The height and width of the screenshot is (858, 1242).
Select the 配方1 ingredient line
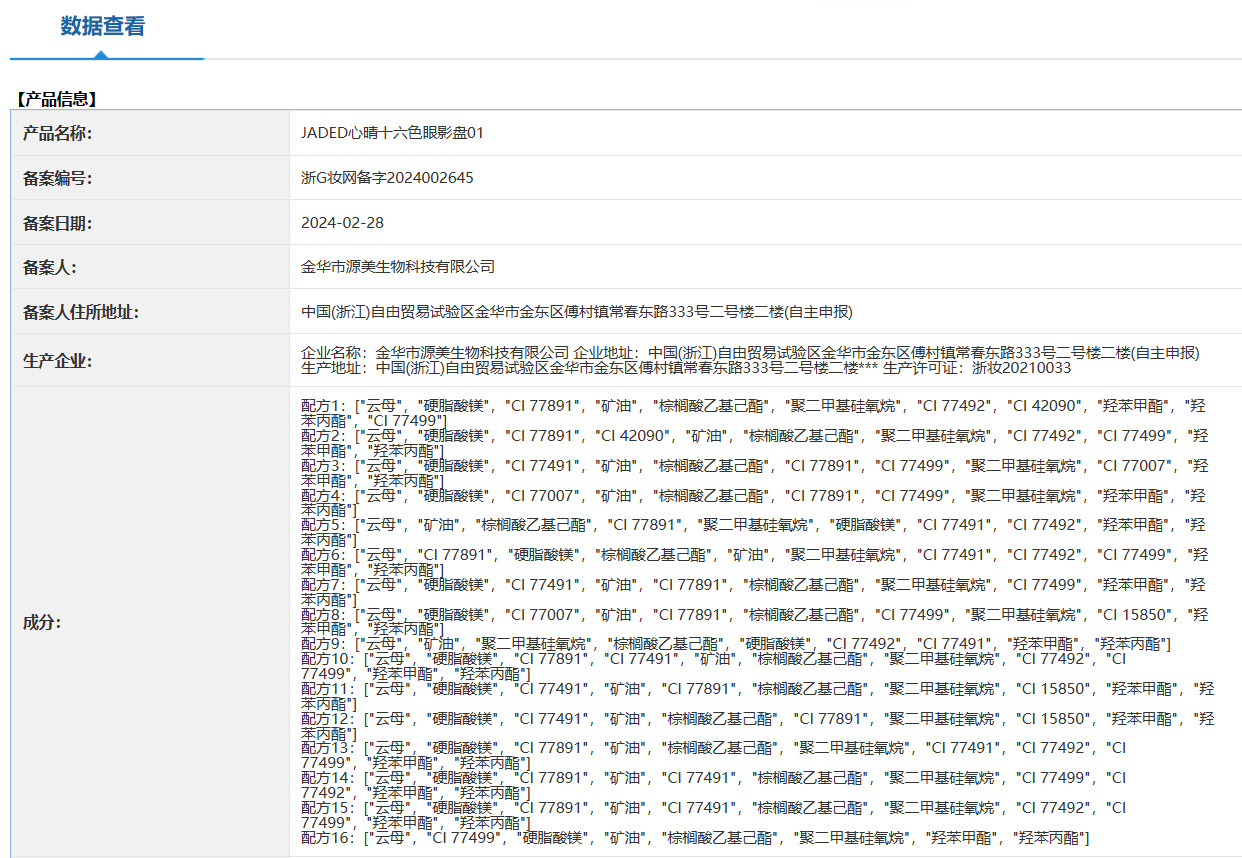(754, 413)
